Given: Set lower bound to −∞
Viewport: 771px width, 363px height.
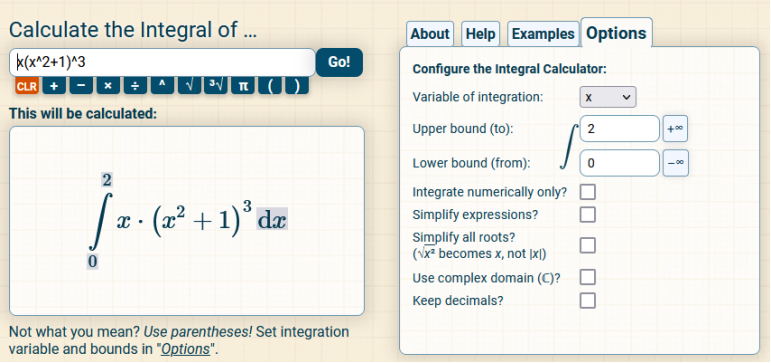Looking at the screenshot, I should coord(676,163).
